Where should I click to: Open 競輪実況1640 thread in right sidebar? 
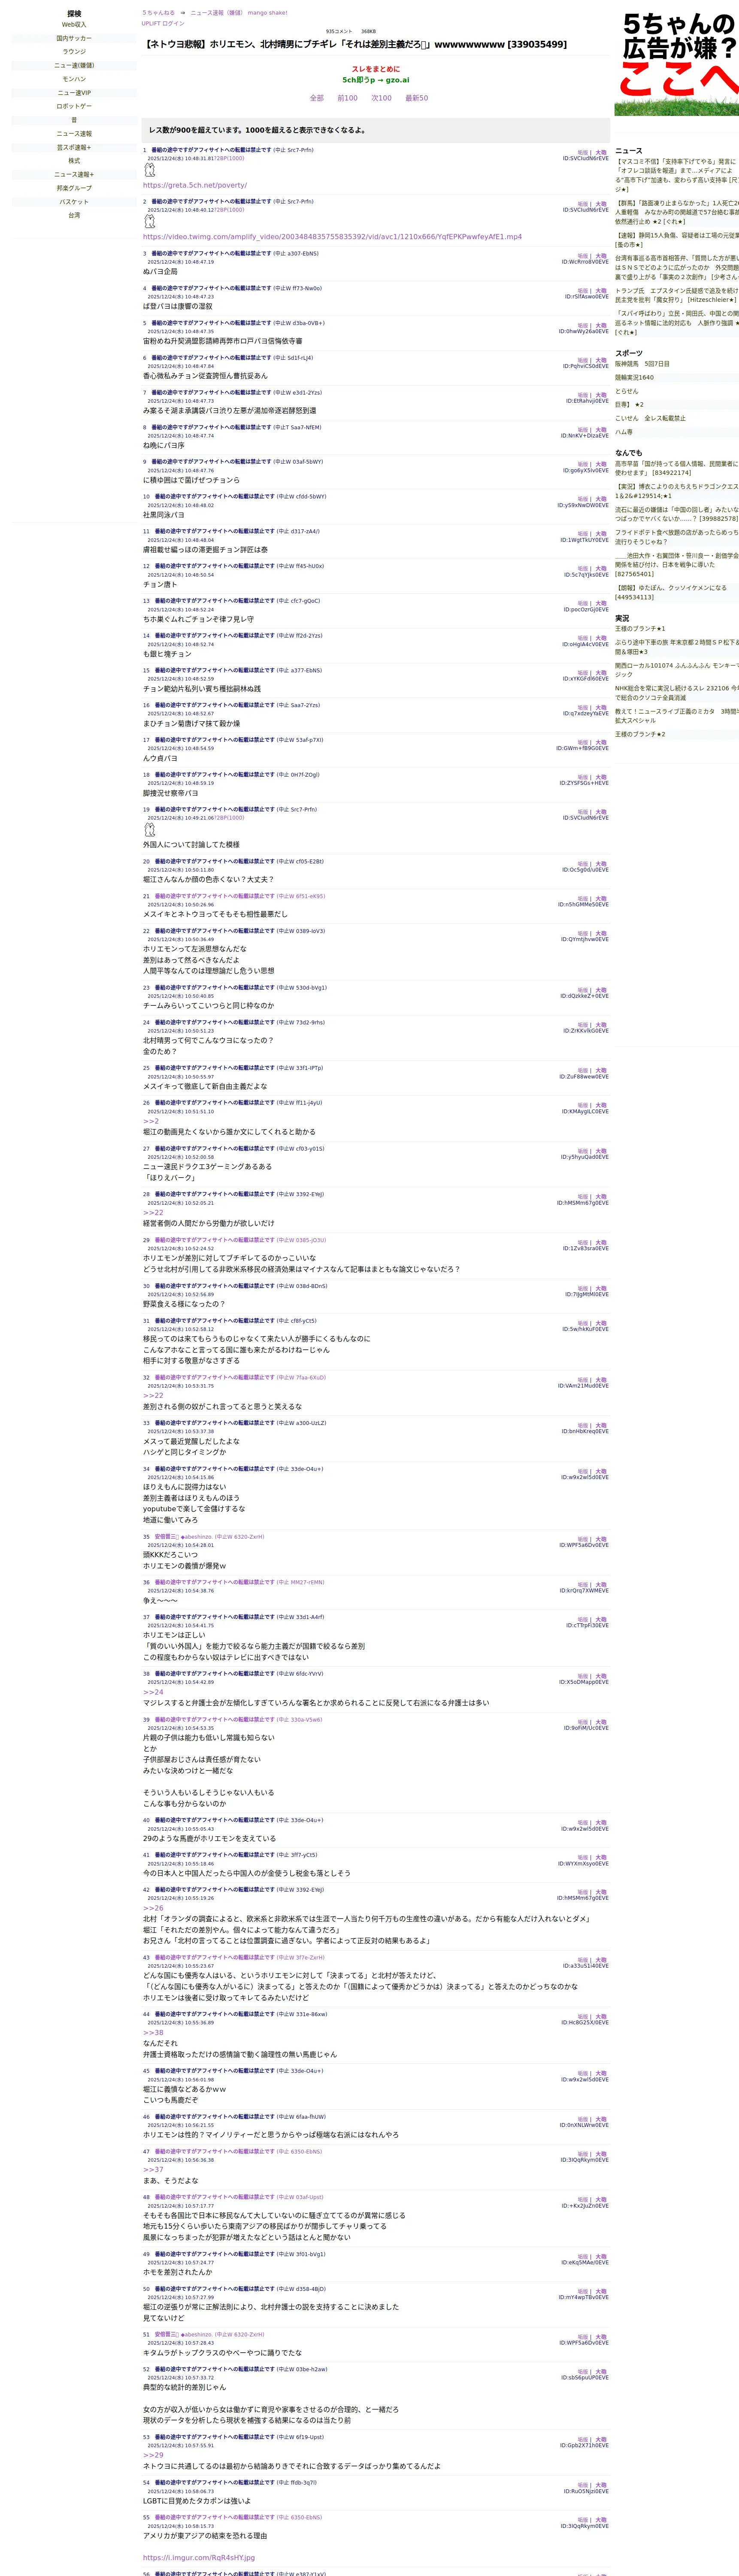(x=634, y=377)
